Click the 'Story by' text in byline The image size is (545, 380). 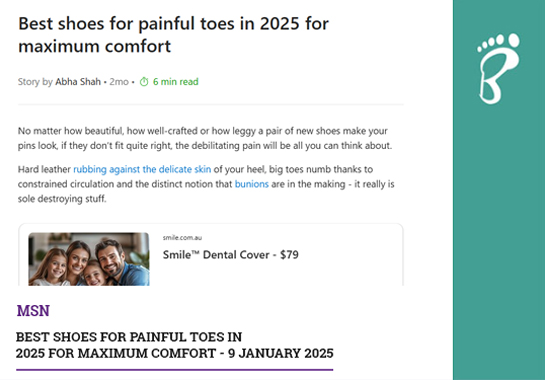[35, 82]
